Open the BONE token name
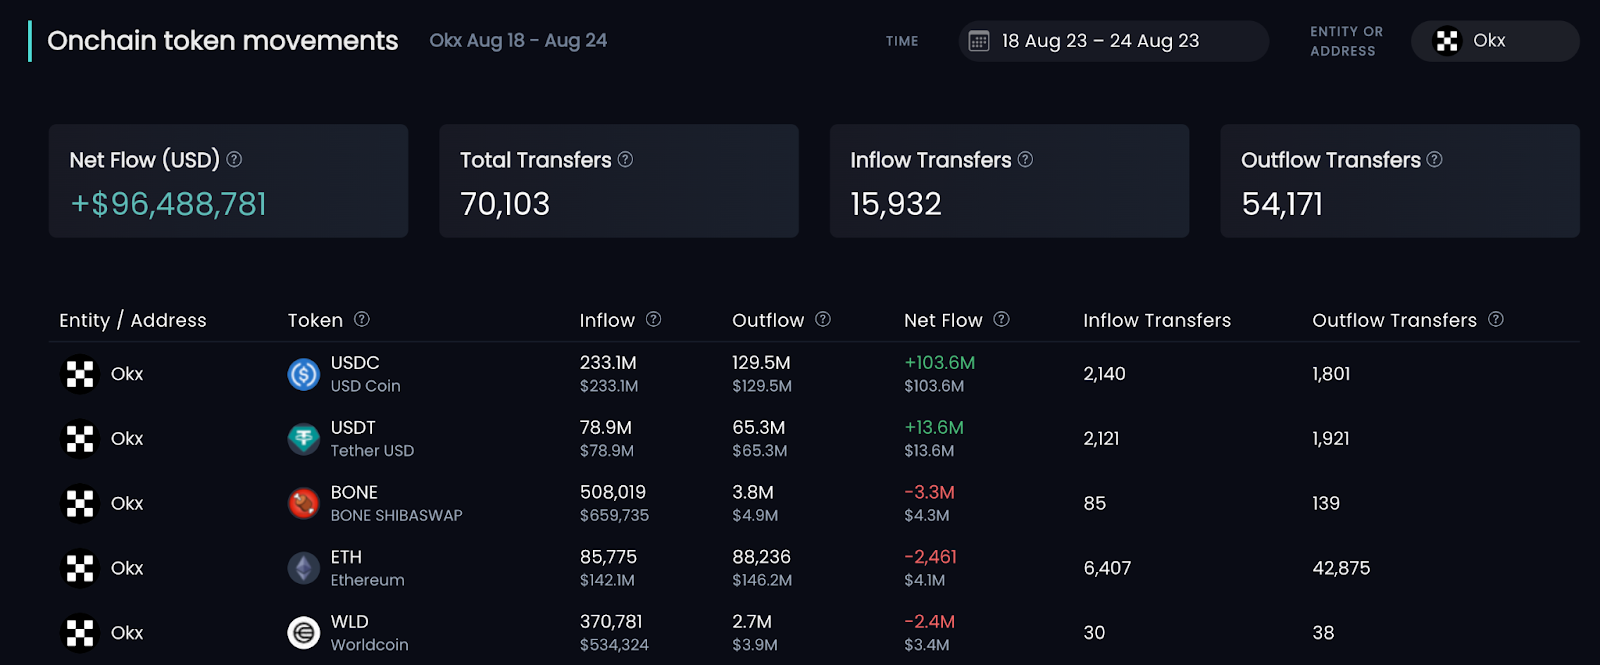This screenshot has height=665, width=1600. 354,493
